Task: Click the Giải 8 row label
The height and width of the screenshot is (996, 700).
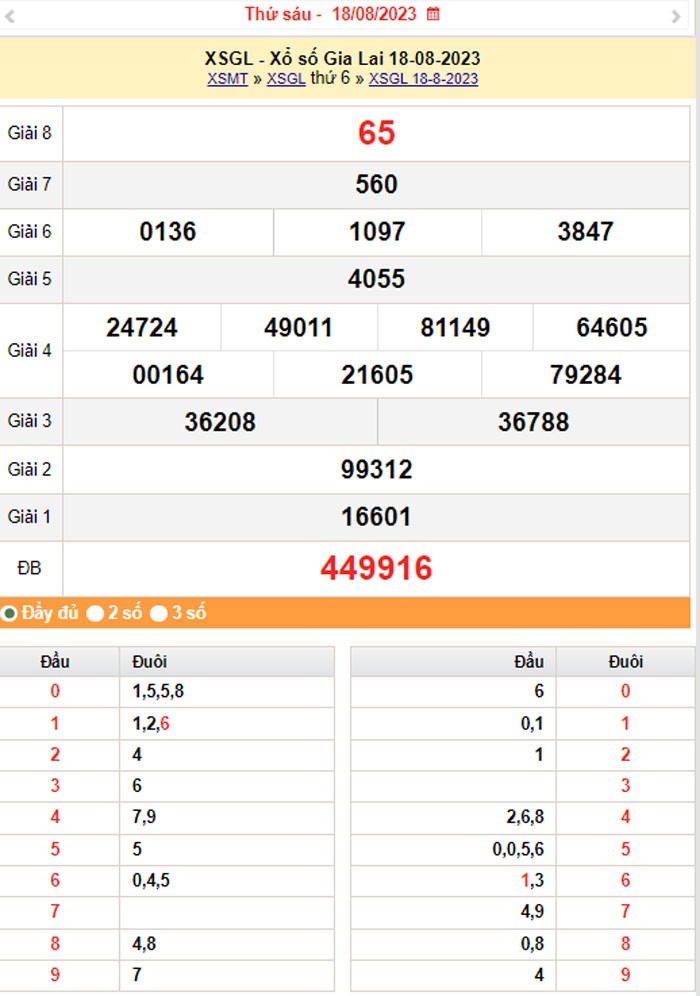Action: coord(29,133)
